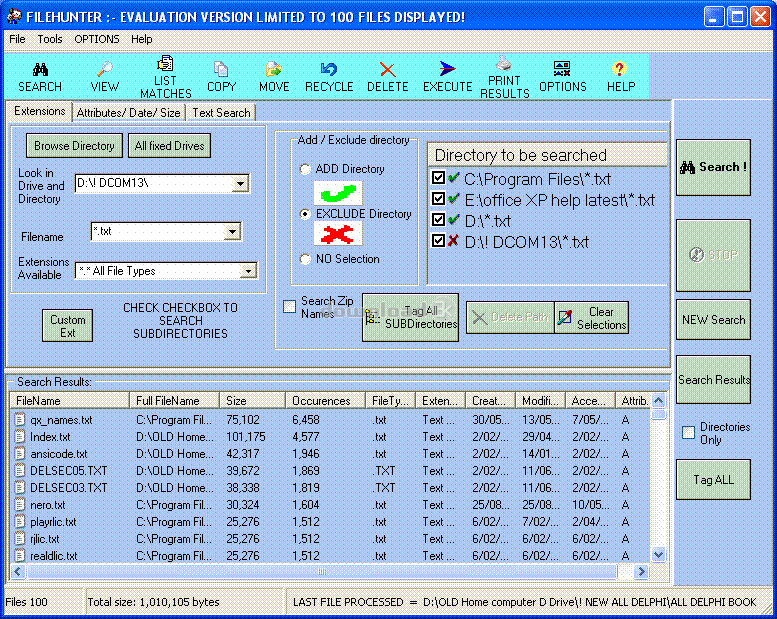
Task: Click the Full FileName column header
Action: point(174,400)
